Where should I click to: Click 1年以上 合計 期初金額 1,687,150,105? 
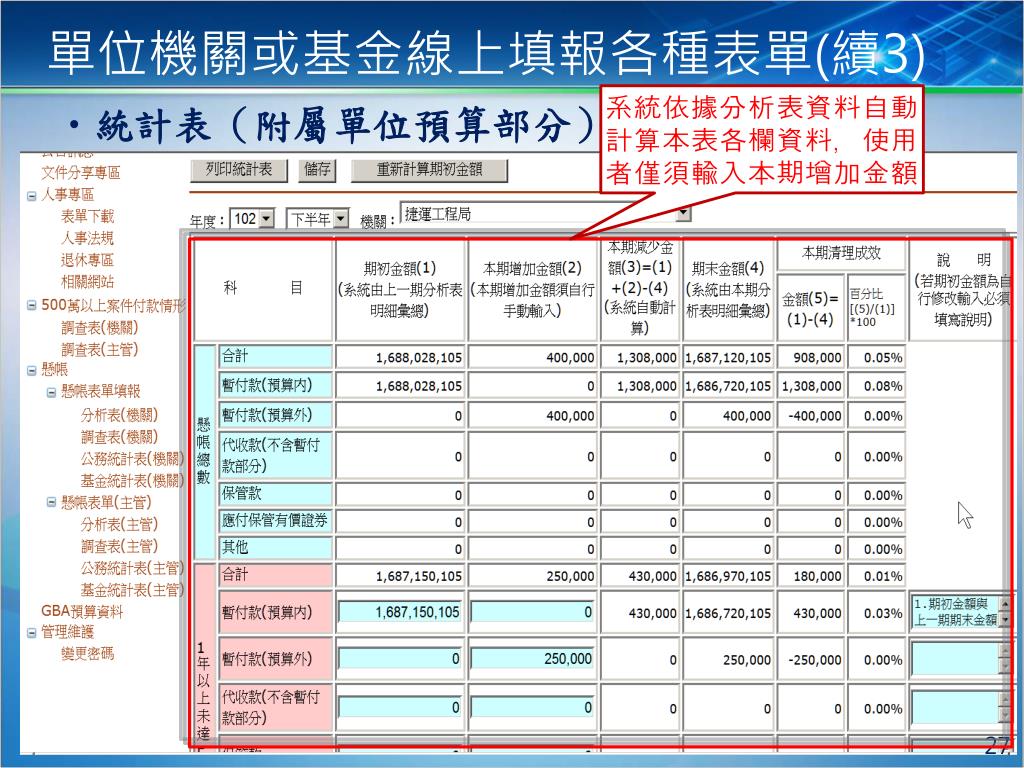coord(400,576)
